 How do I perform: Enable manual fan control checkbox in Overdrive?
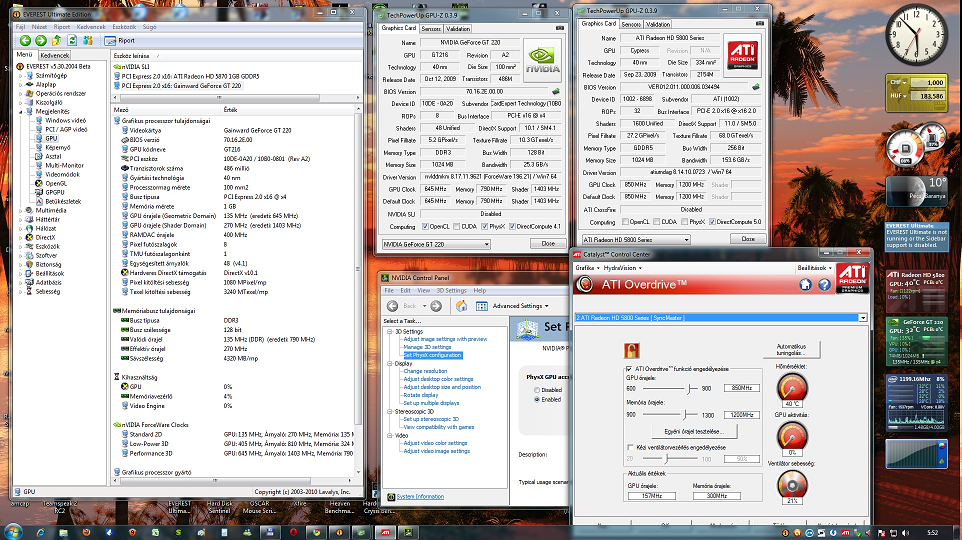630,447
